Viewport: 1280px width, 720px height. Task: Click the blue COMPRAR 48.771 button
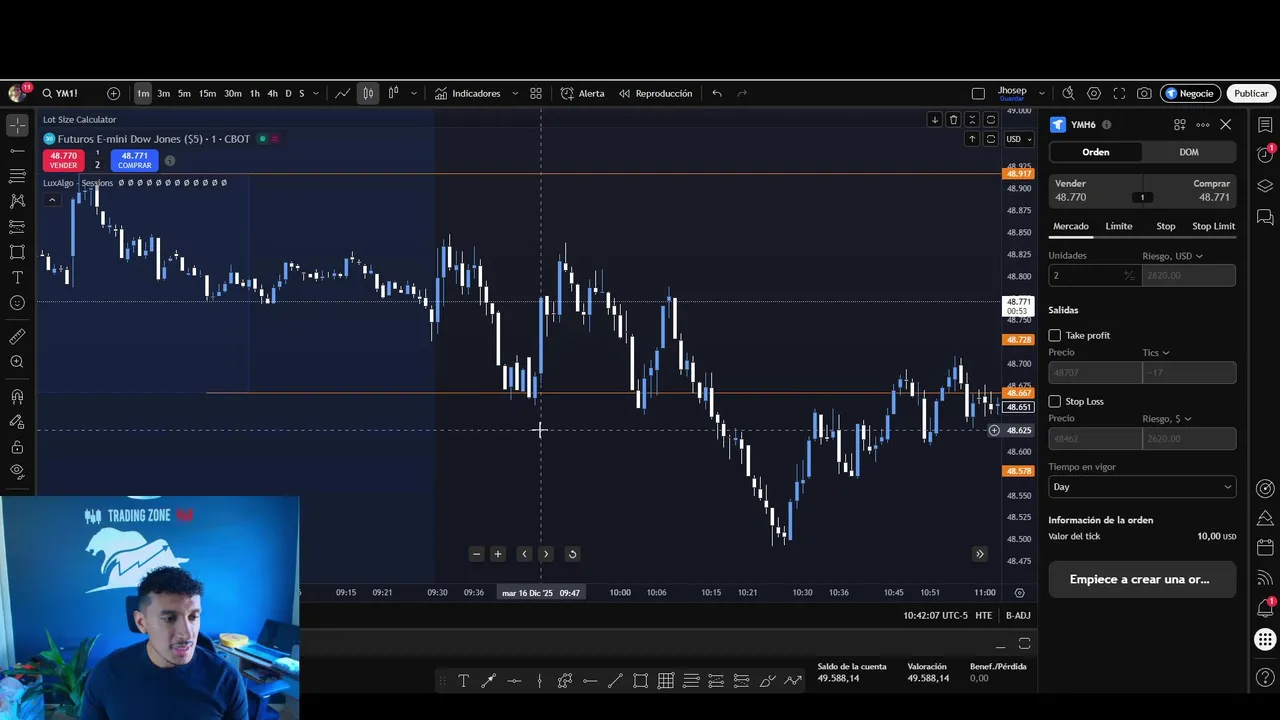(x=134, y=160)
